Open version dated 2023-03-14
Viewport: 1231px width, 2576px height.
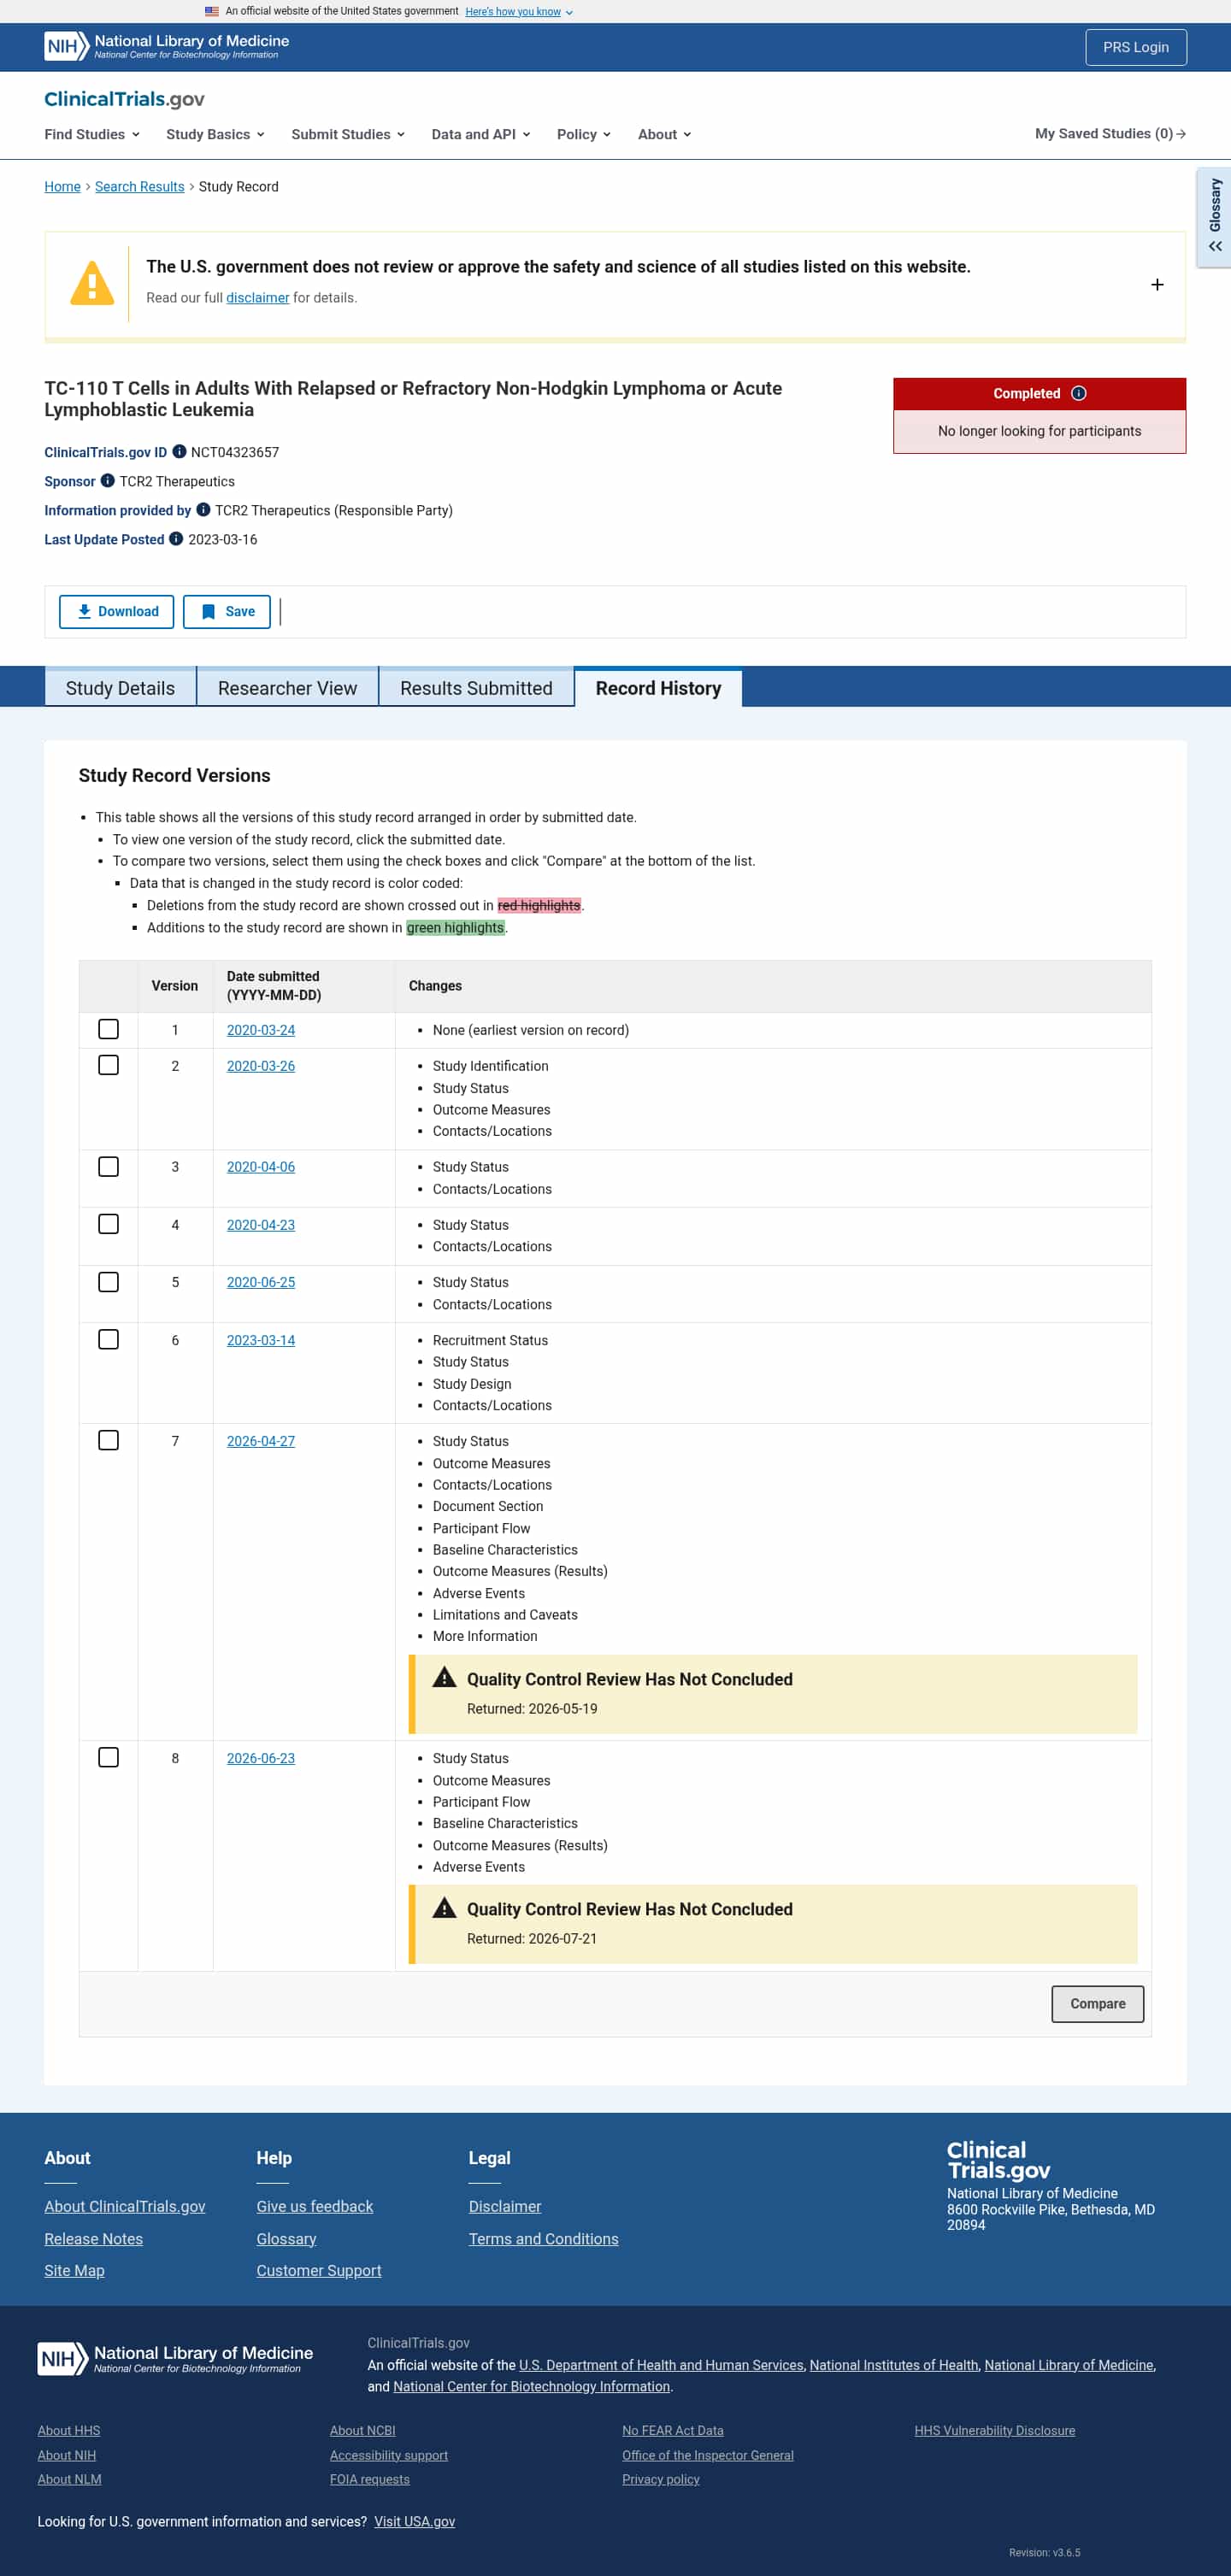(x=261, y=1340)
